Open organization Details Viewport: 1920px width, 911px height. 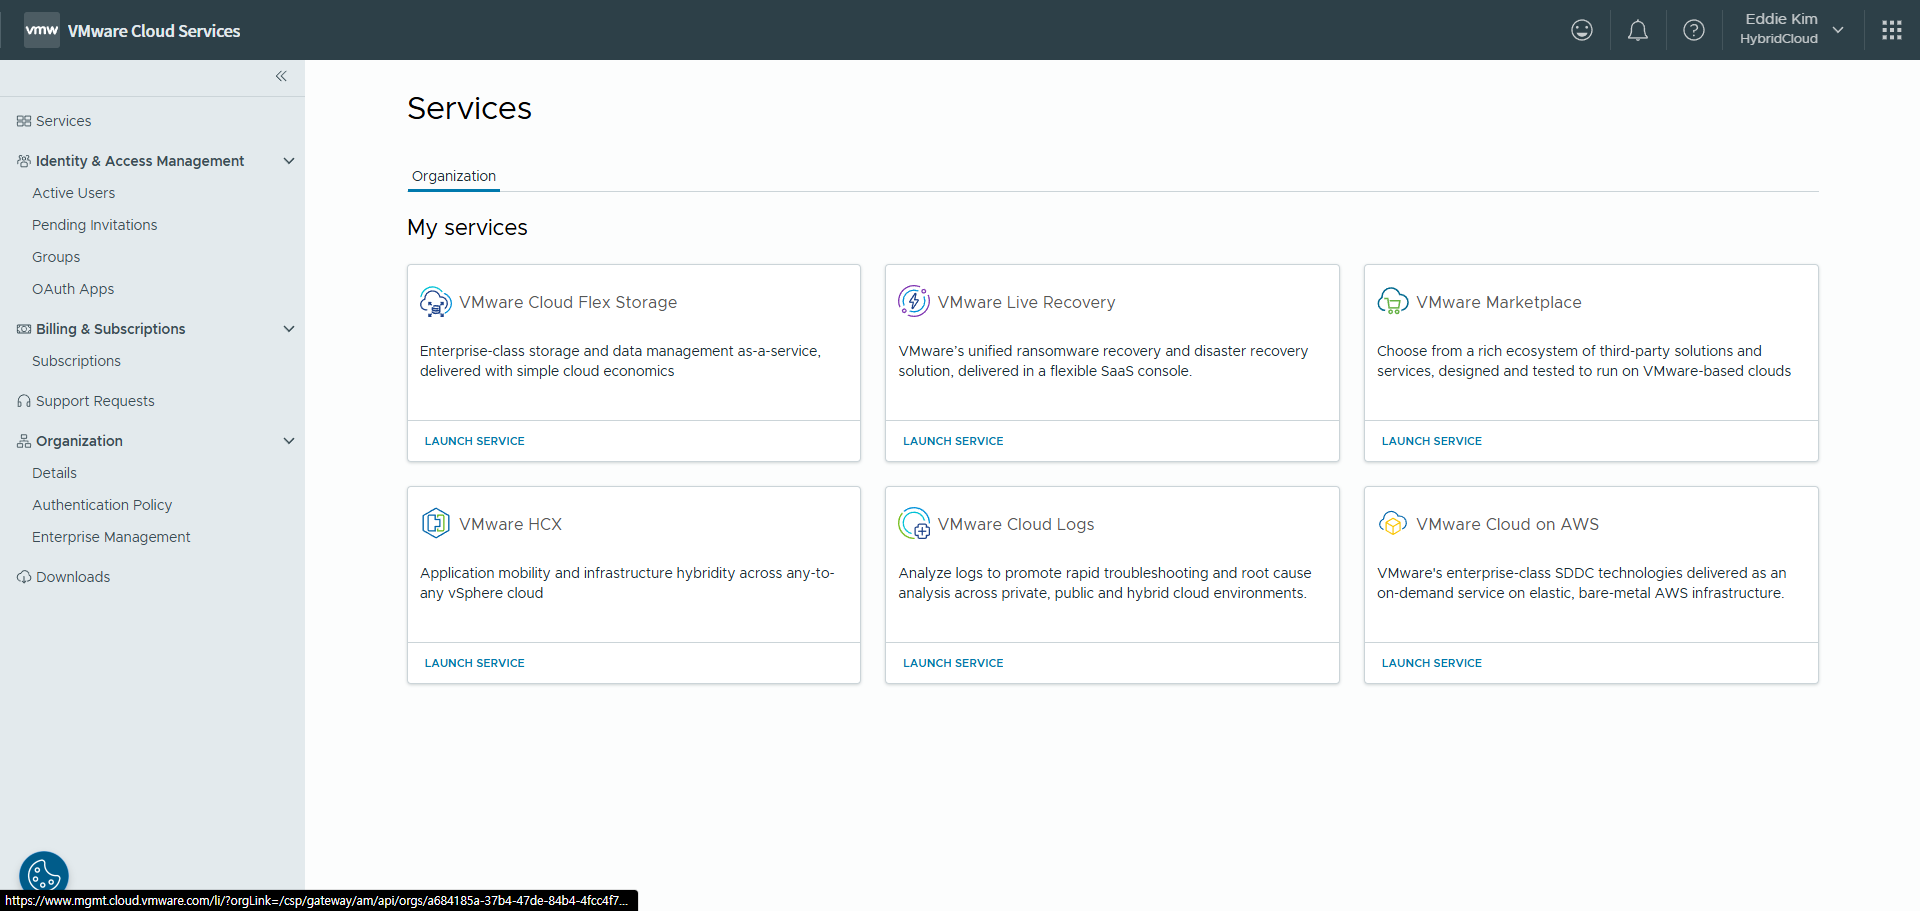click(54, 473)
